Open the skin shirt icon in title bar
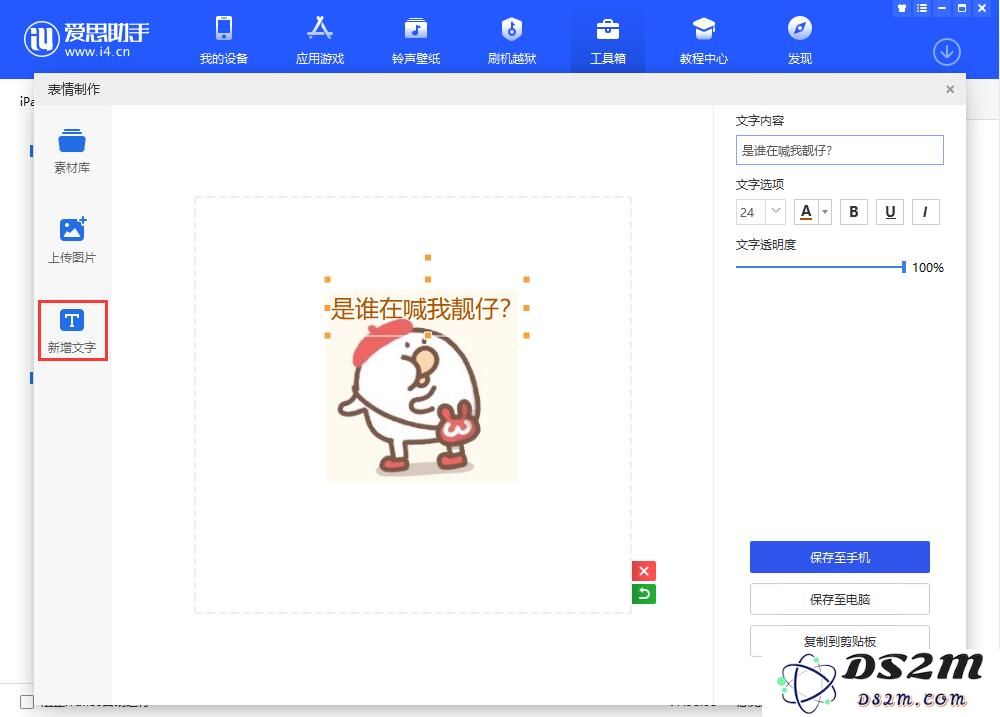 pyautogui.click(x=901, y=8)
